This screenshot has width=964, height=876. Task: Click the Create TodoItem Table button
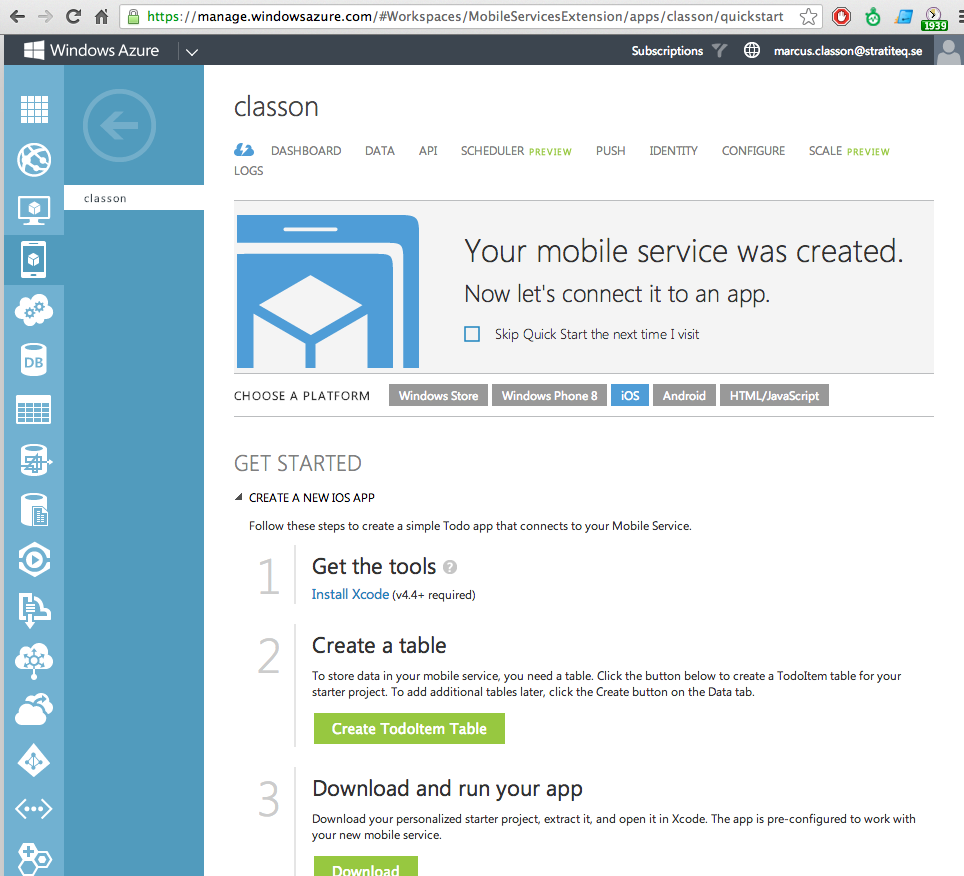(x=409, y=729)
